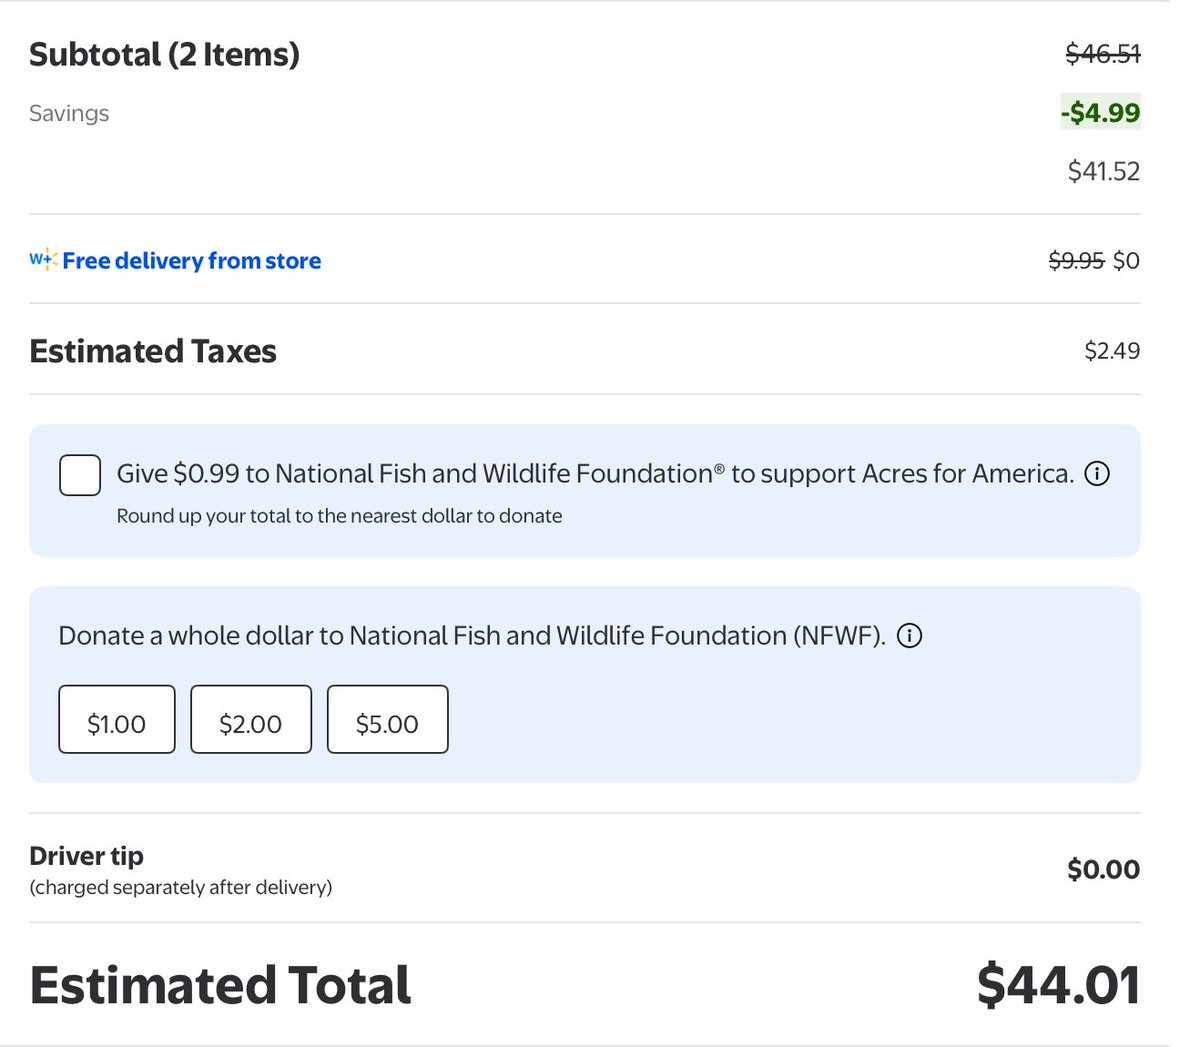Click the Estimated Taxes label
The image size is (1200, 1047).
pyautogui.click(x=153, y=351)
